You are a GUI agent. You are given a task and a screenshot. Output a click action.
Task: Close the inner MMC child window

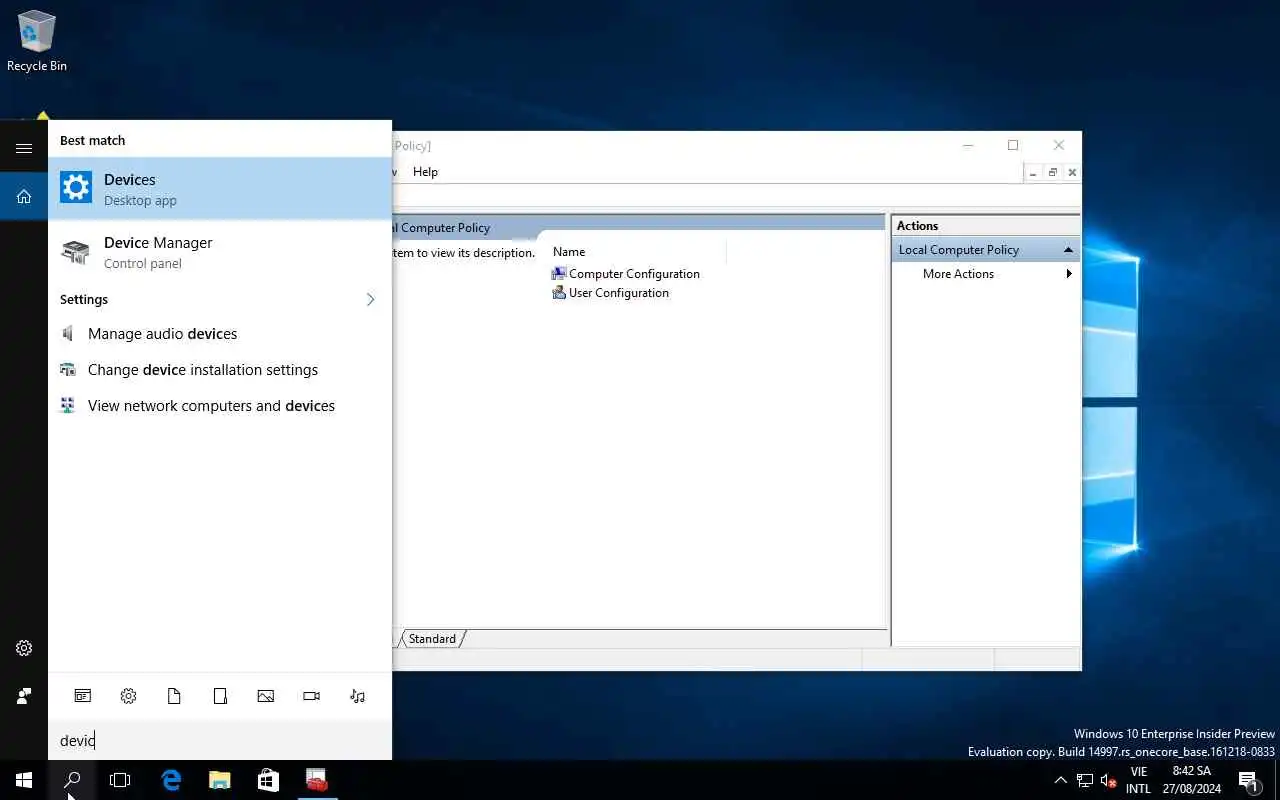pyautogui.click(x=1072, y=173)
